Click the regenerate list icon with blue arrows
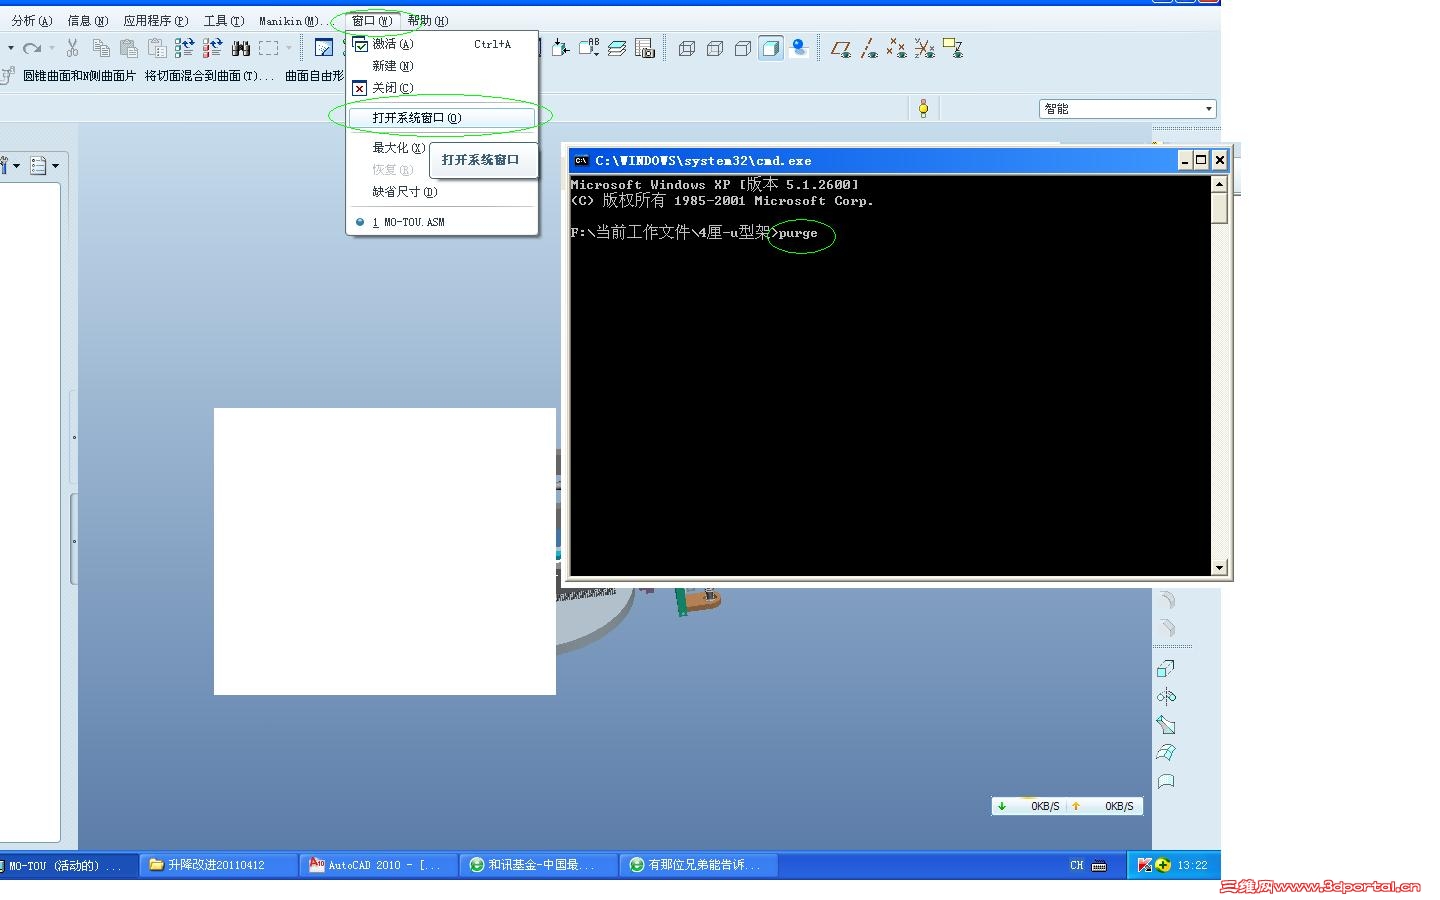 coord(185,48)
